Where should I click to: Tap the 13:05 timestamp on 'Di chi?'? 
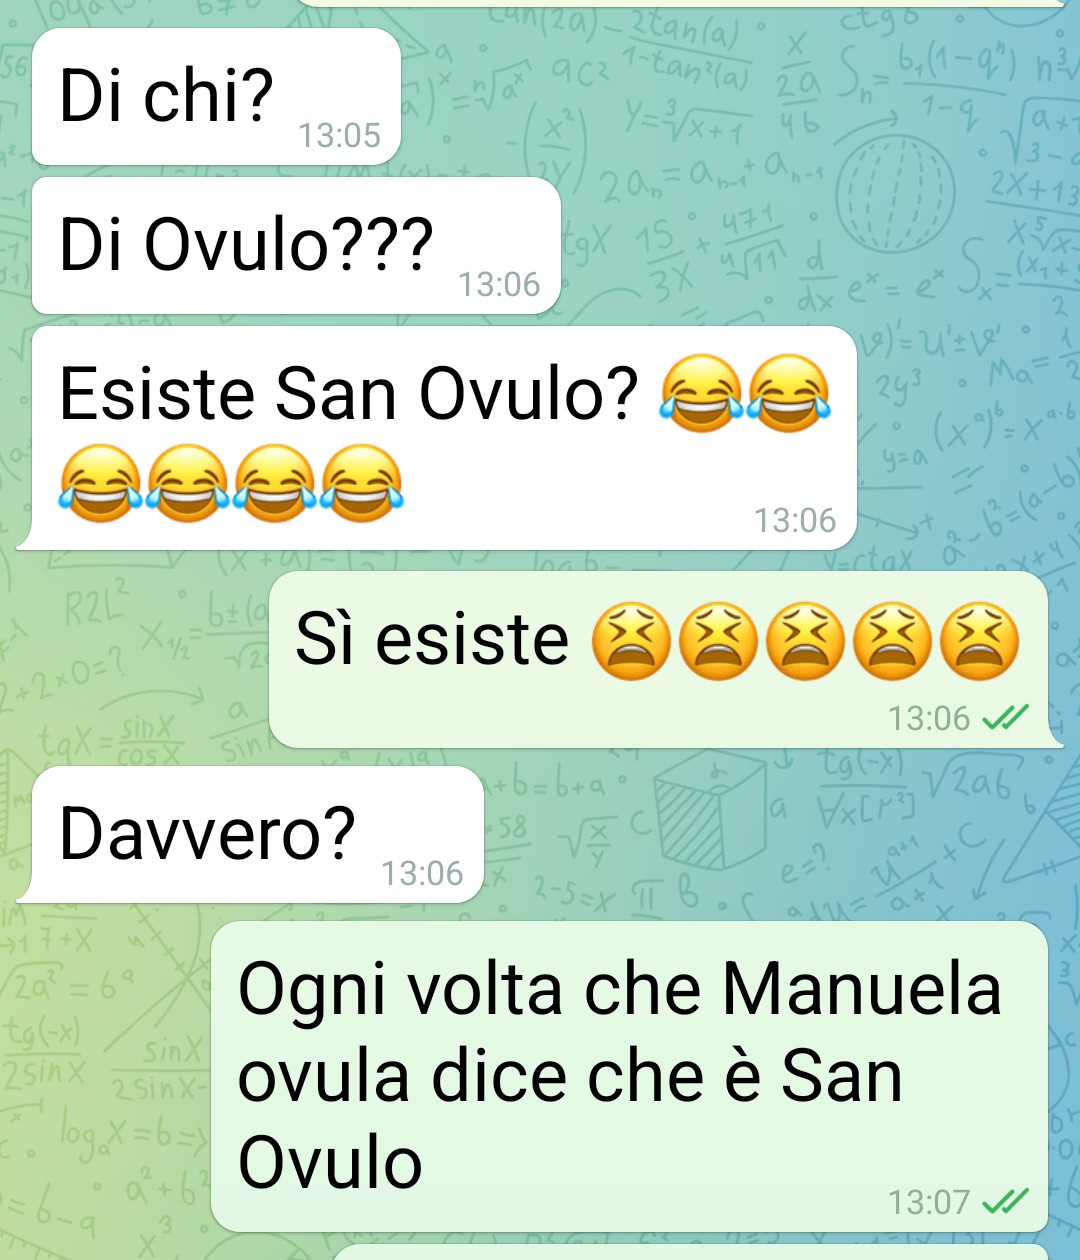pos(340,136)
